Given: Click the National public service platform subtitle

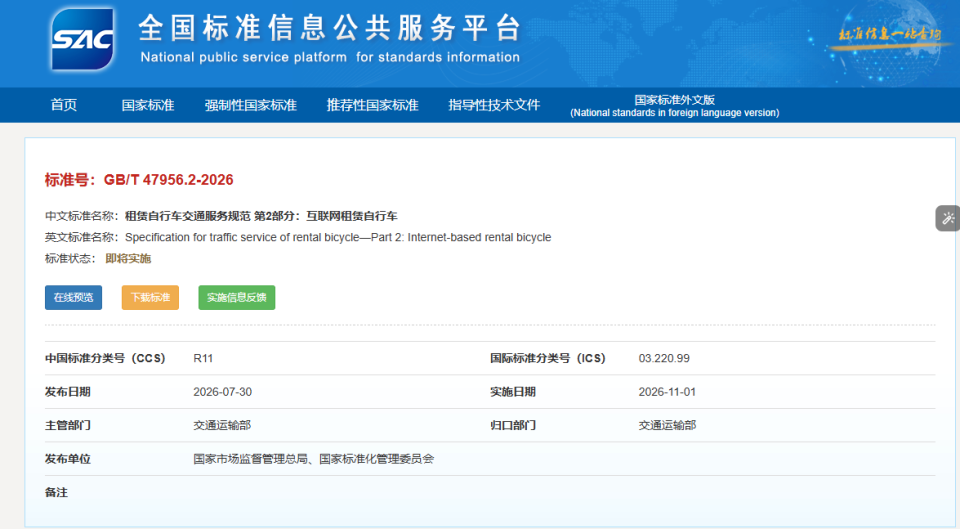Looking at the screenshot, I should click(330, 58).
